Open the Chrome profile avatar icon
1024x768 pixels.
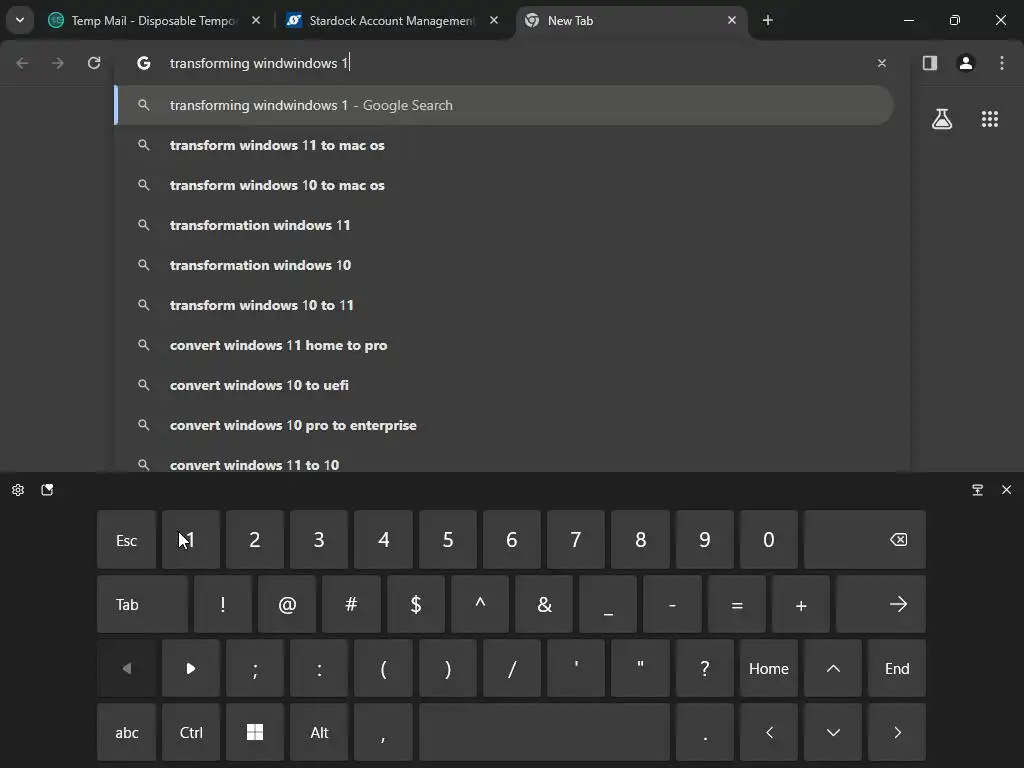click(966, 63)
